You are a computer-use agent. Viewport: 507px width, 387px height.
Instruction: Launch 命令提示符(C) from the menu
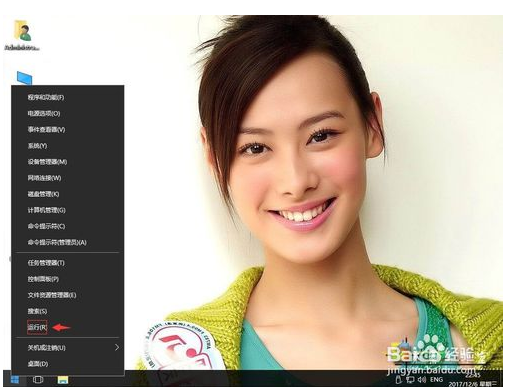[x=68, y=226]
